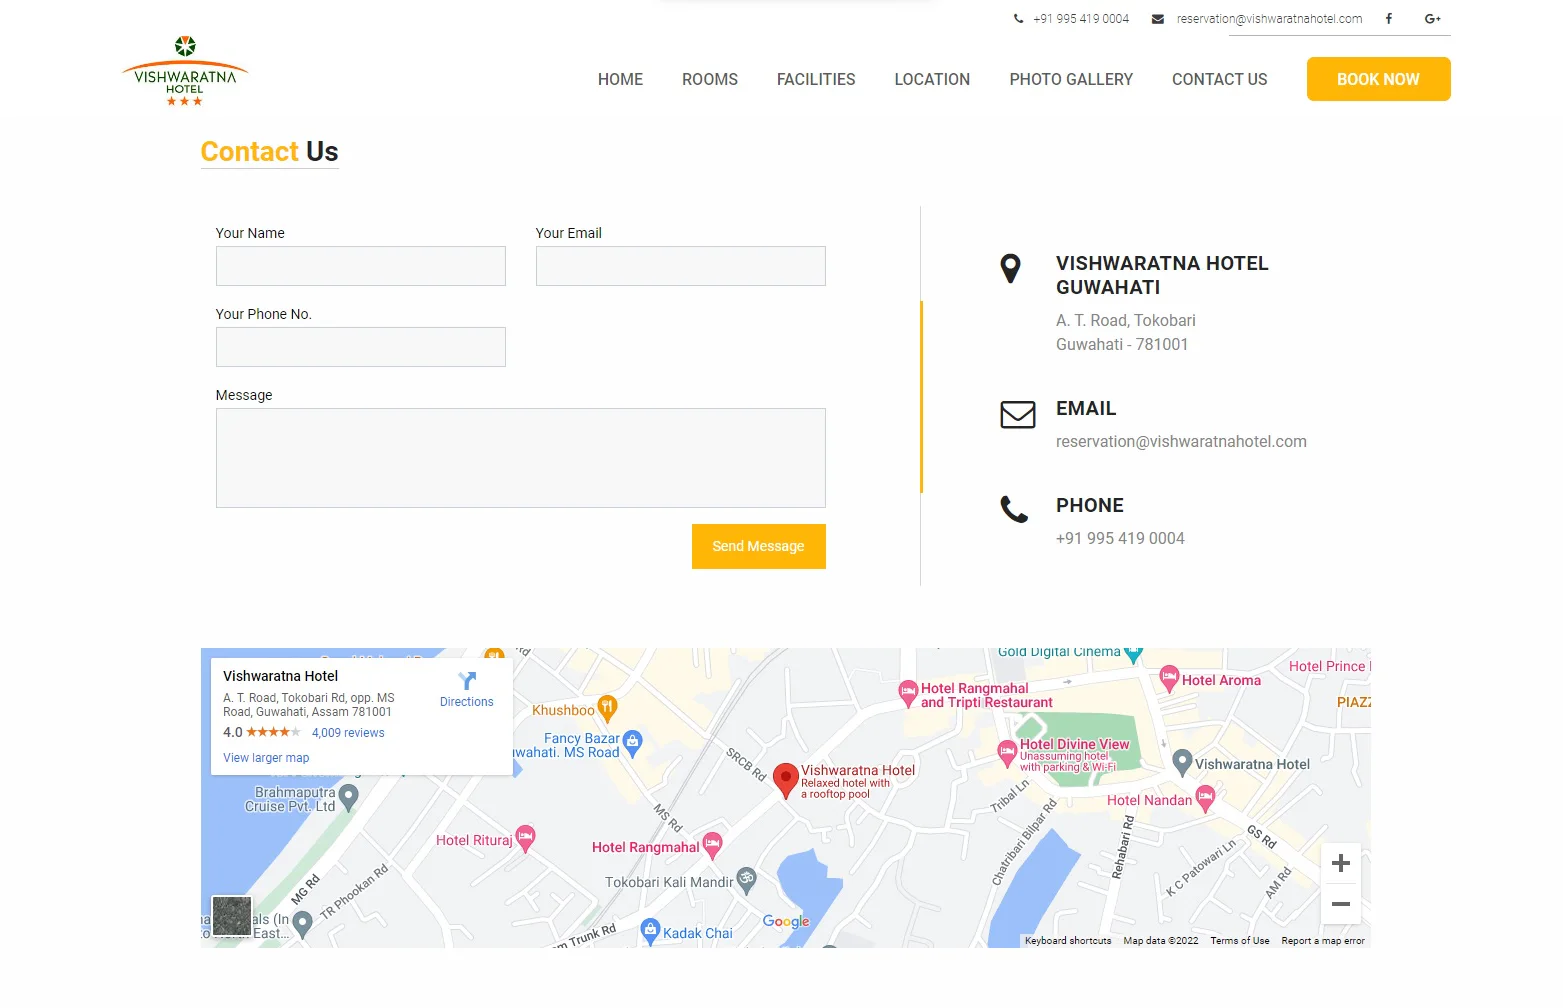Click the Directions link text on map card
This screenshot has width=1563, height=1008.
pyautogui.click(x=467, y=702)
